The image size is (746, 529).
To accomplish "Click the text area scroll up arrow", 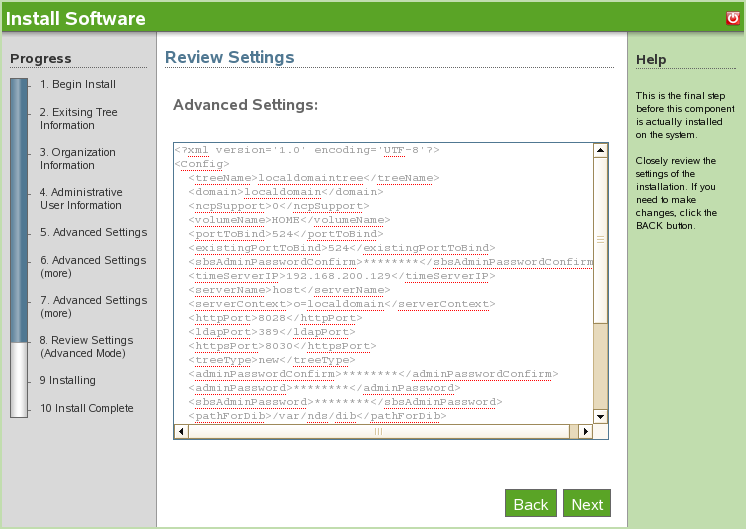I will 600,150.
